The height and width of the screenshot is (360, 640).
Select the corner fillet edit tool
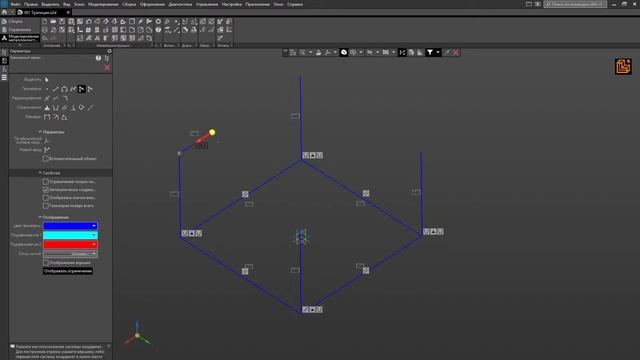point(64,98)
